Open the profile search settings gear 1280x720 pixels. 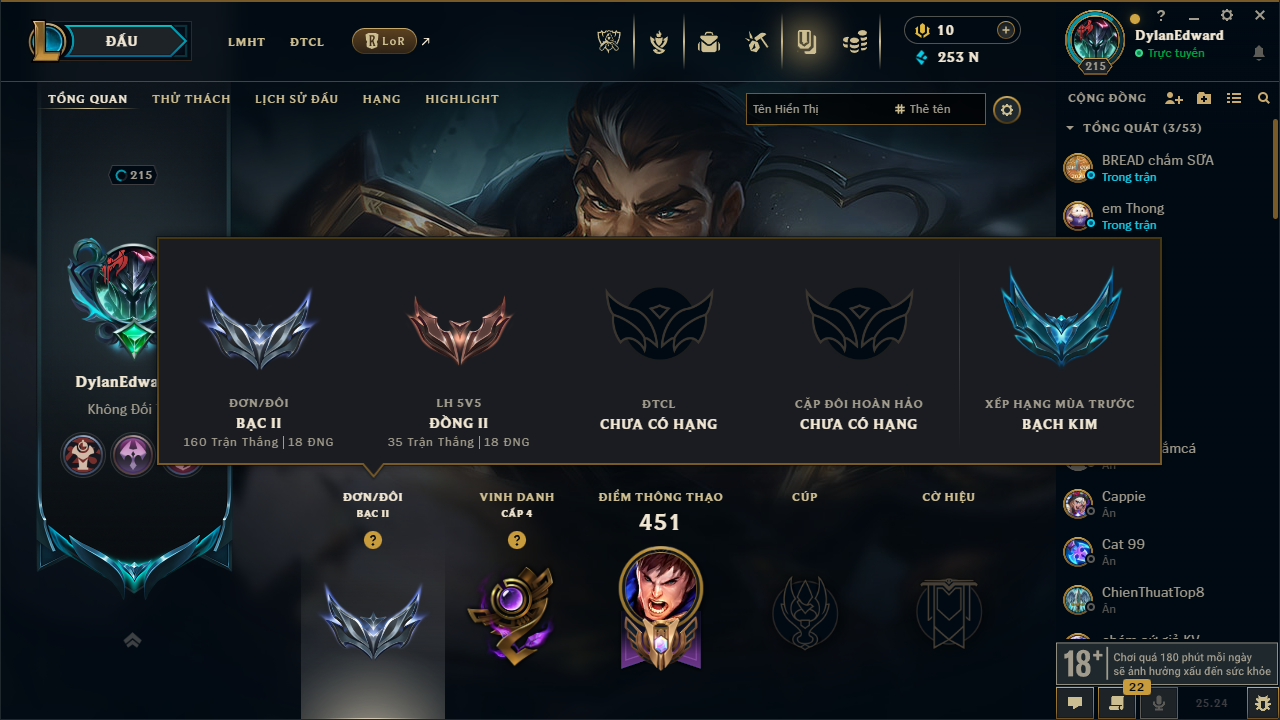click(x=1007, y=109)
